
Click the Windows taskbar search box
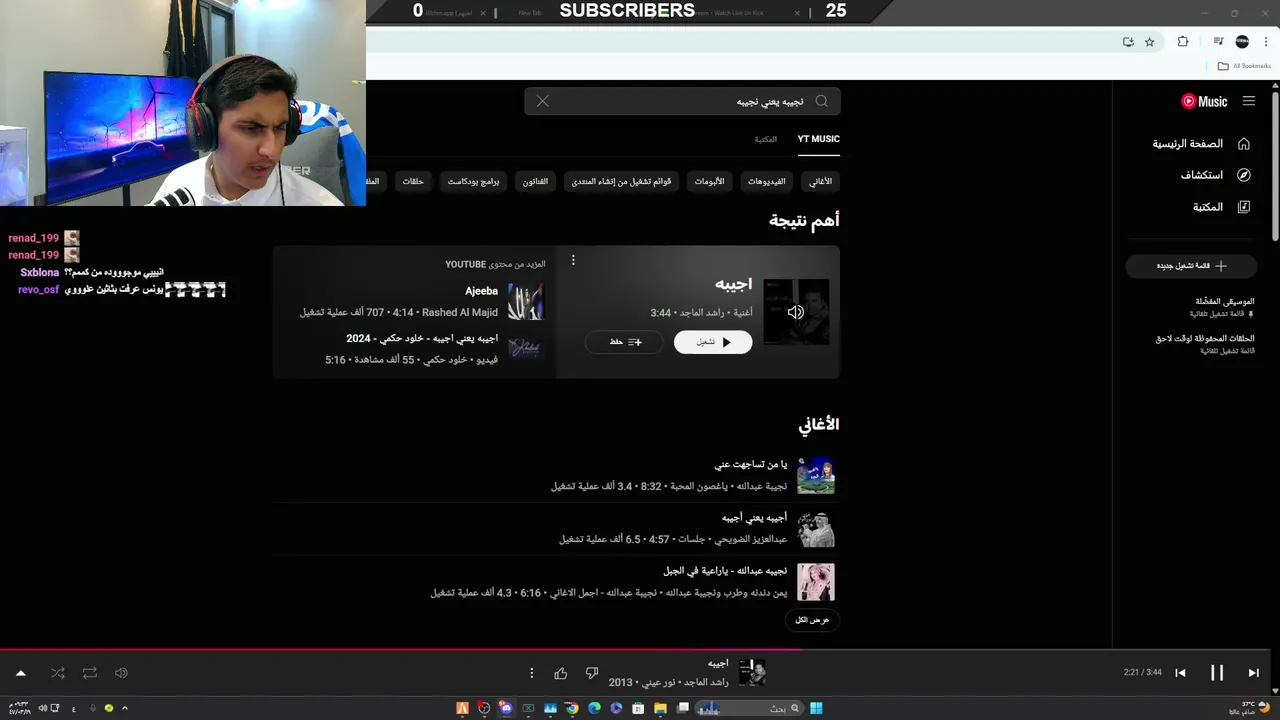(751, 708)
